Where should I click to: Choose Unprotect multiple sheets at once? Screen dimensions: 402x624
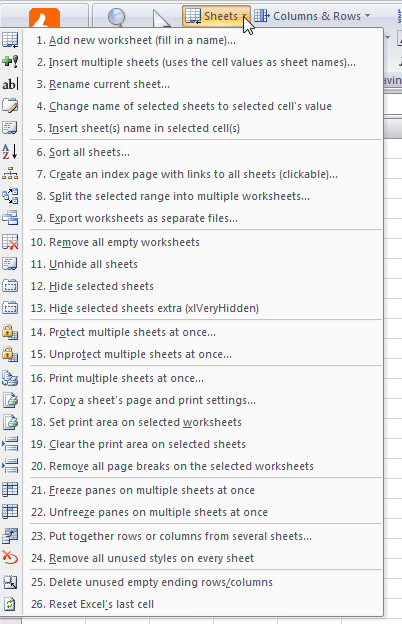[203, 354]
